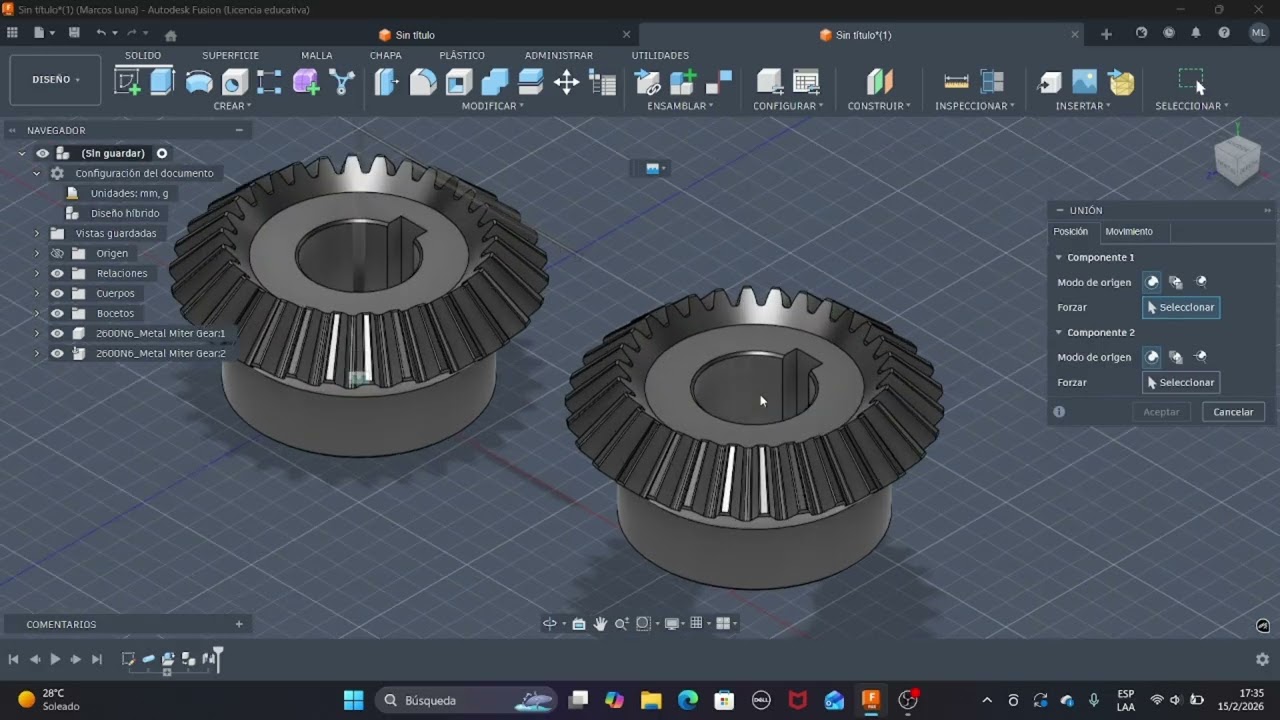Select the Move/Copy arrows tool

click(x=567, y=82)
